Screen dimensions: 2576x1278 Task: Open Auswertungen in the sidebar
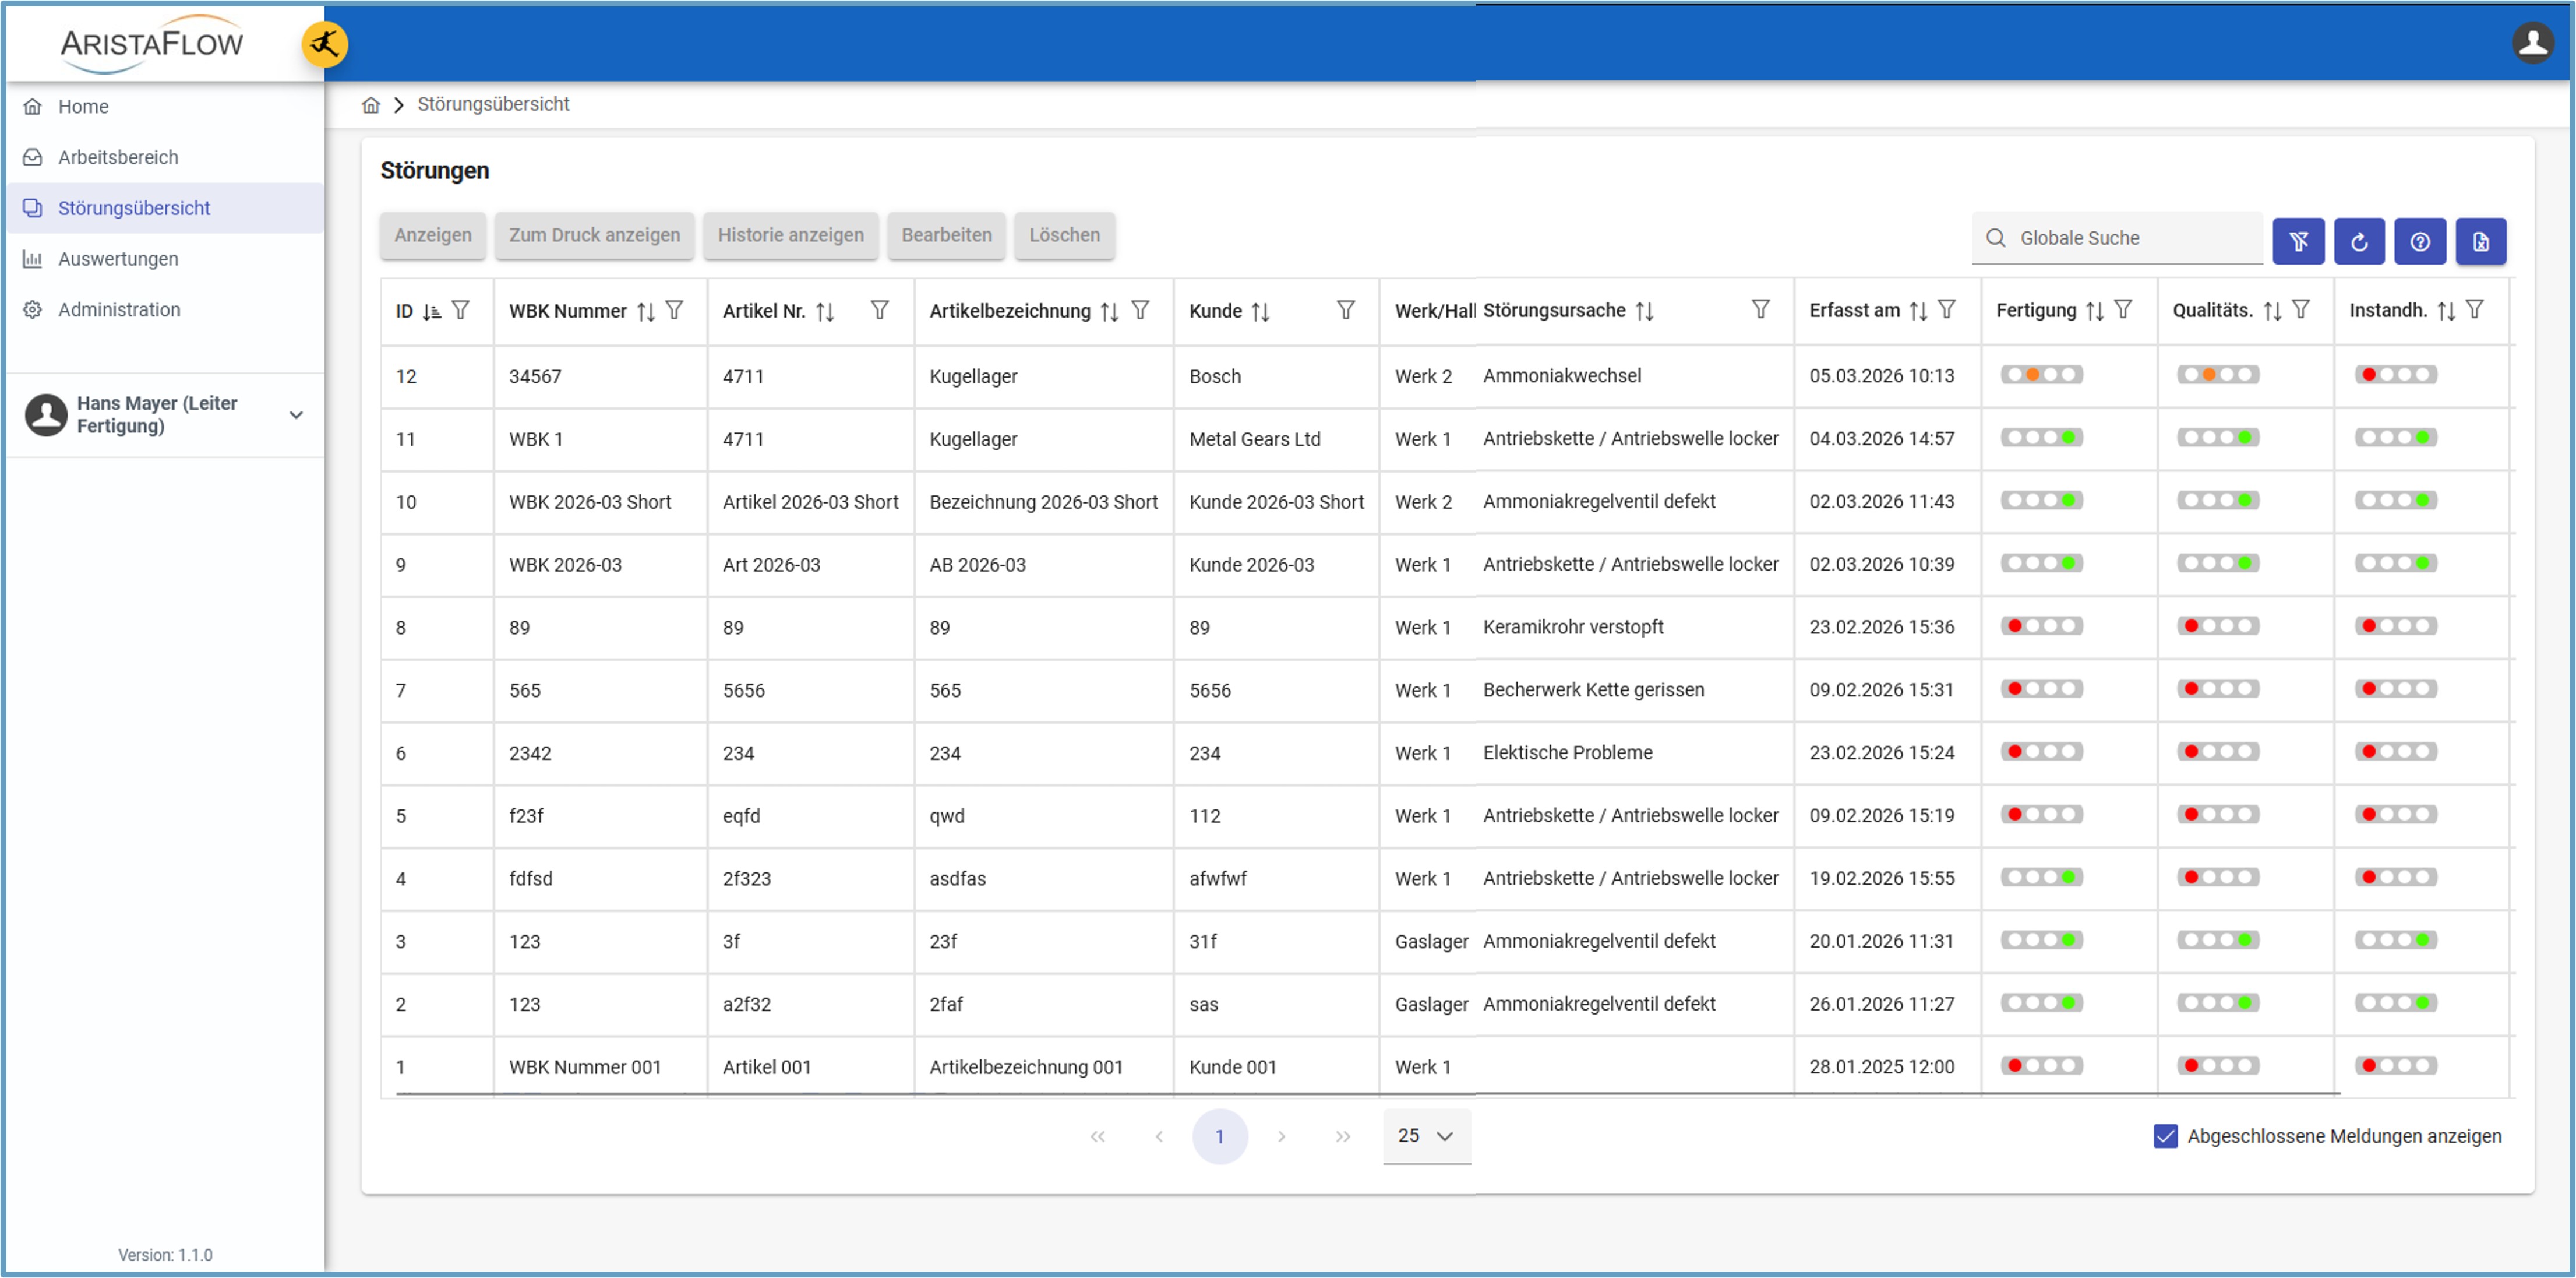[118, 259]
